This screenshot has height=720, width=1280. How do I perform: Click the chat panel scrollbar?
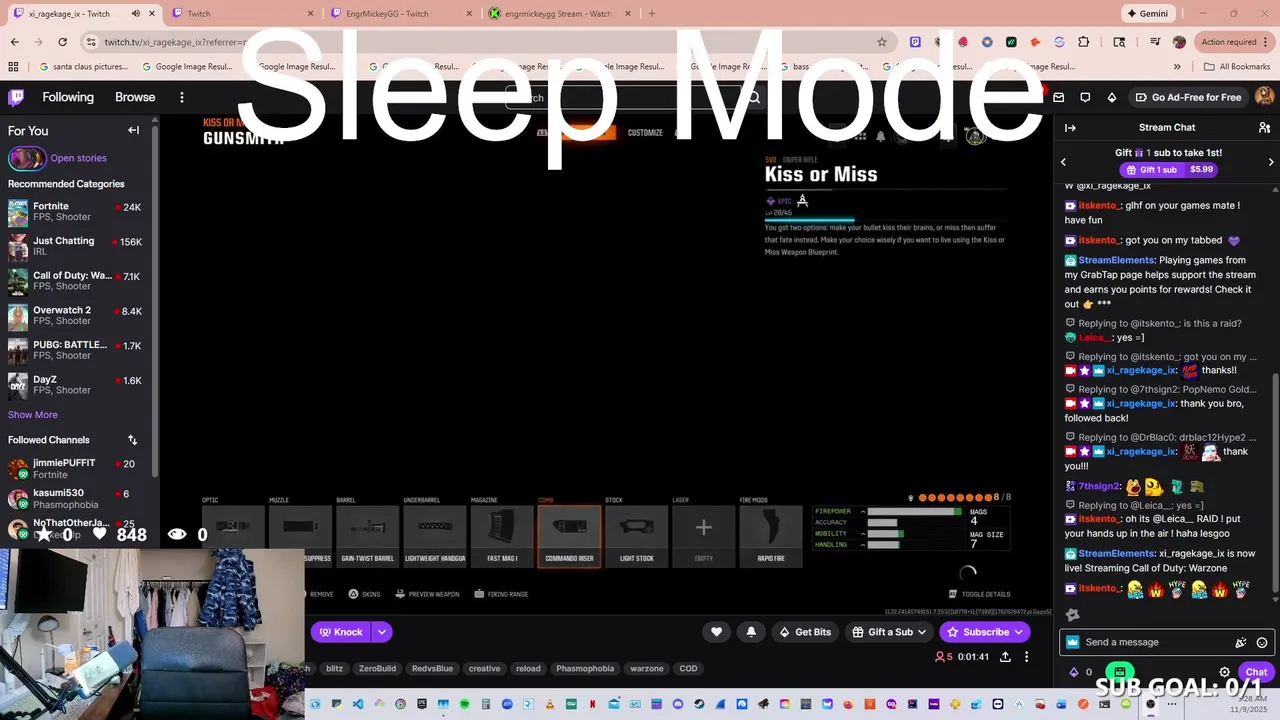click(x=1275, y=485)
